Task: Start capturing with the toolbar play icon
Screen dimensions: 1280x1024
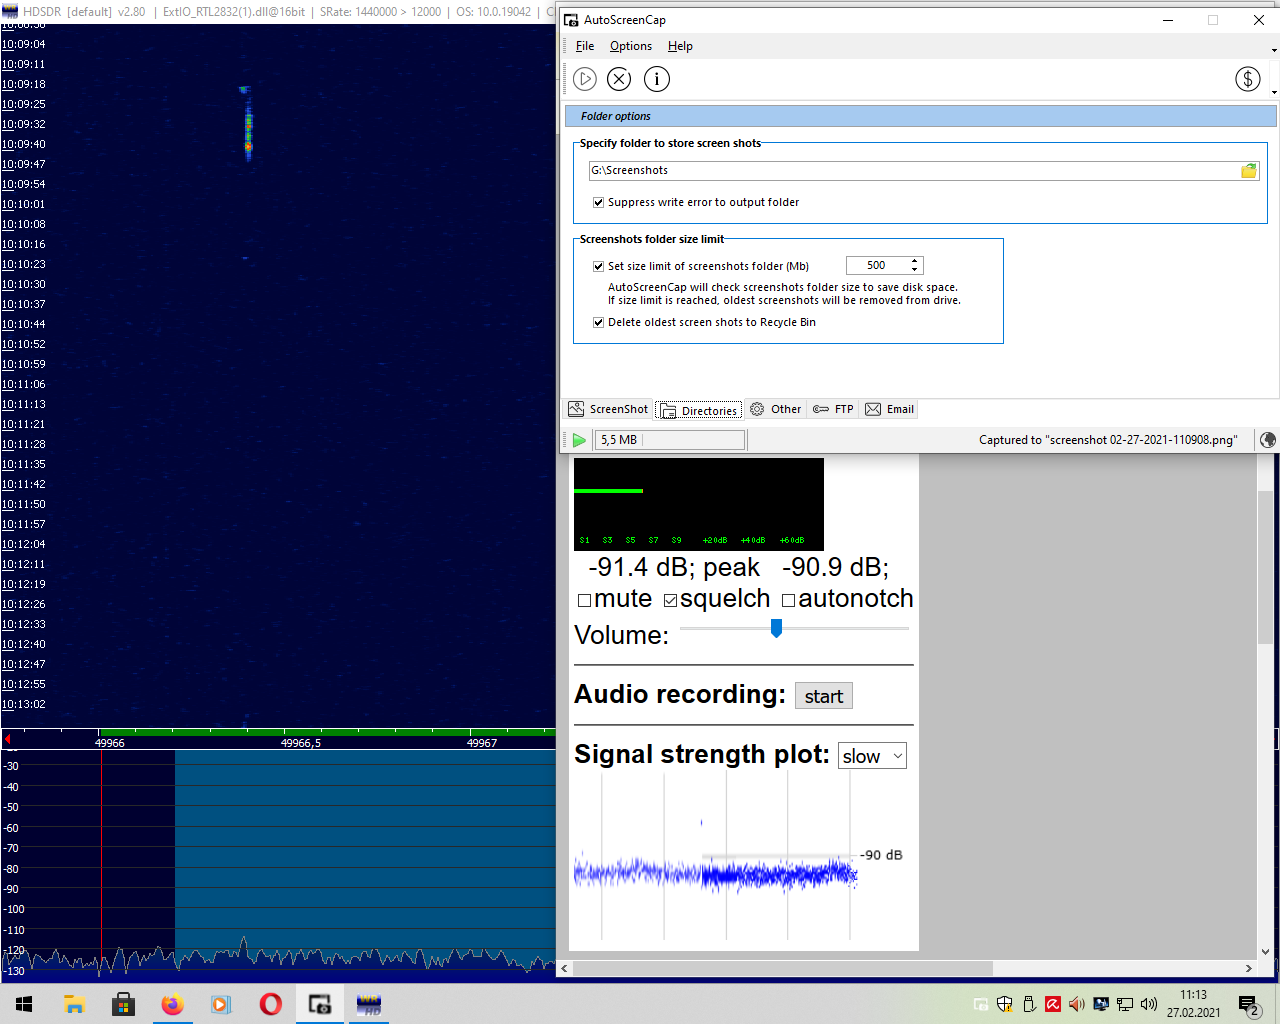Action: (585, 79)
